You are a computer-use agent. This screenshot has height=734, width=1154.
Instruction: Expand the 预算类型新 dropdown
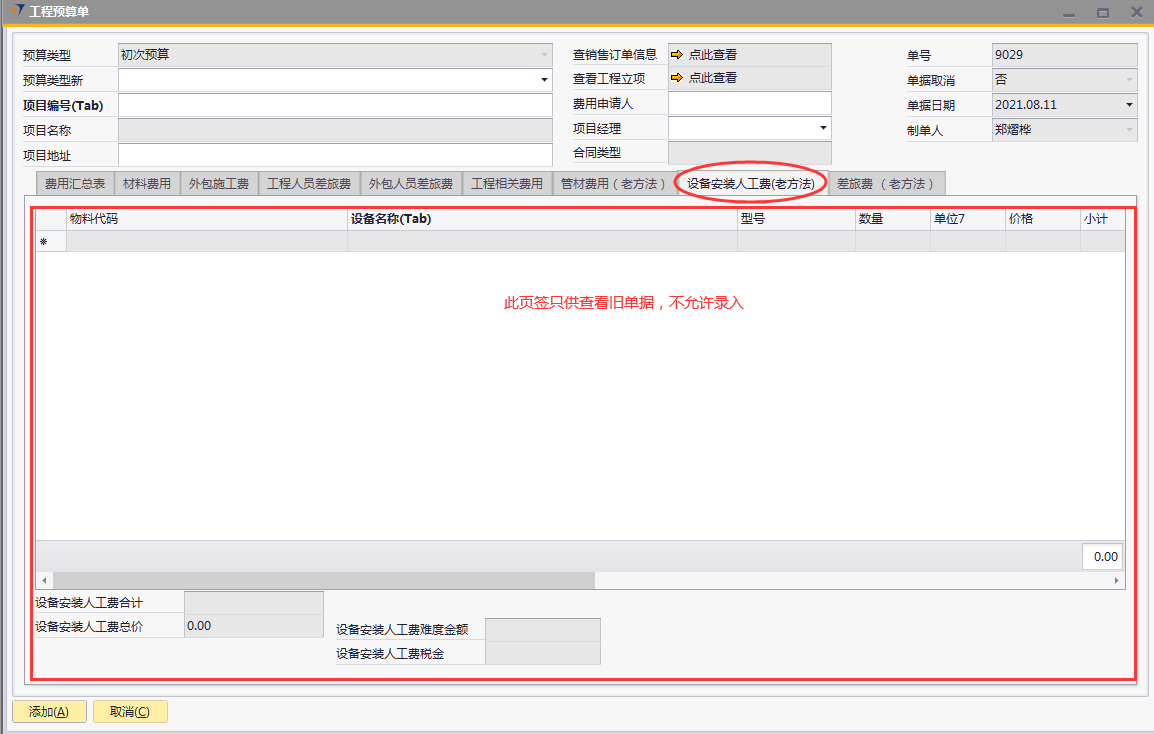pos(544,80)
